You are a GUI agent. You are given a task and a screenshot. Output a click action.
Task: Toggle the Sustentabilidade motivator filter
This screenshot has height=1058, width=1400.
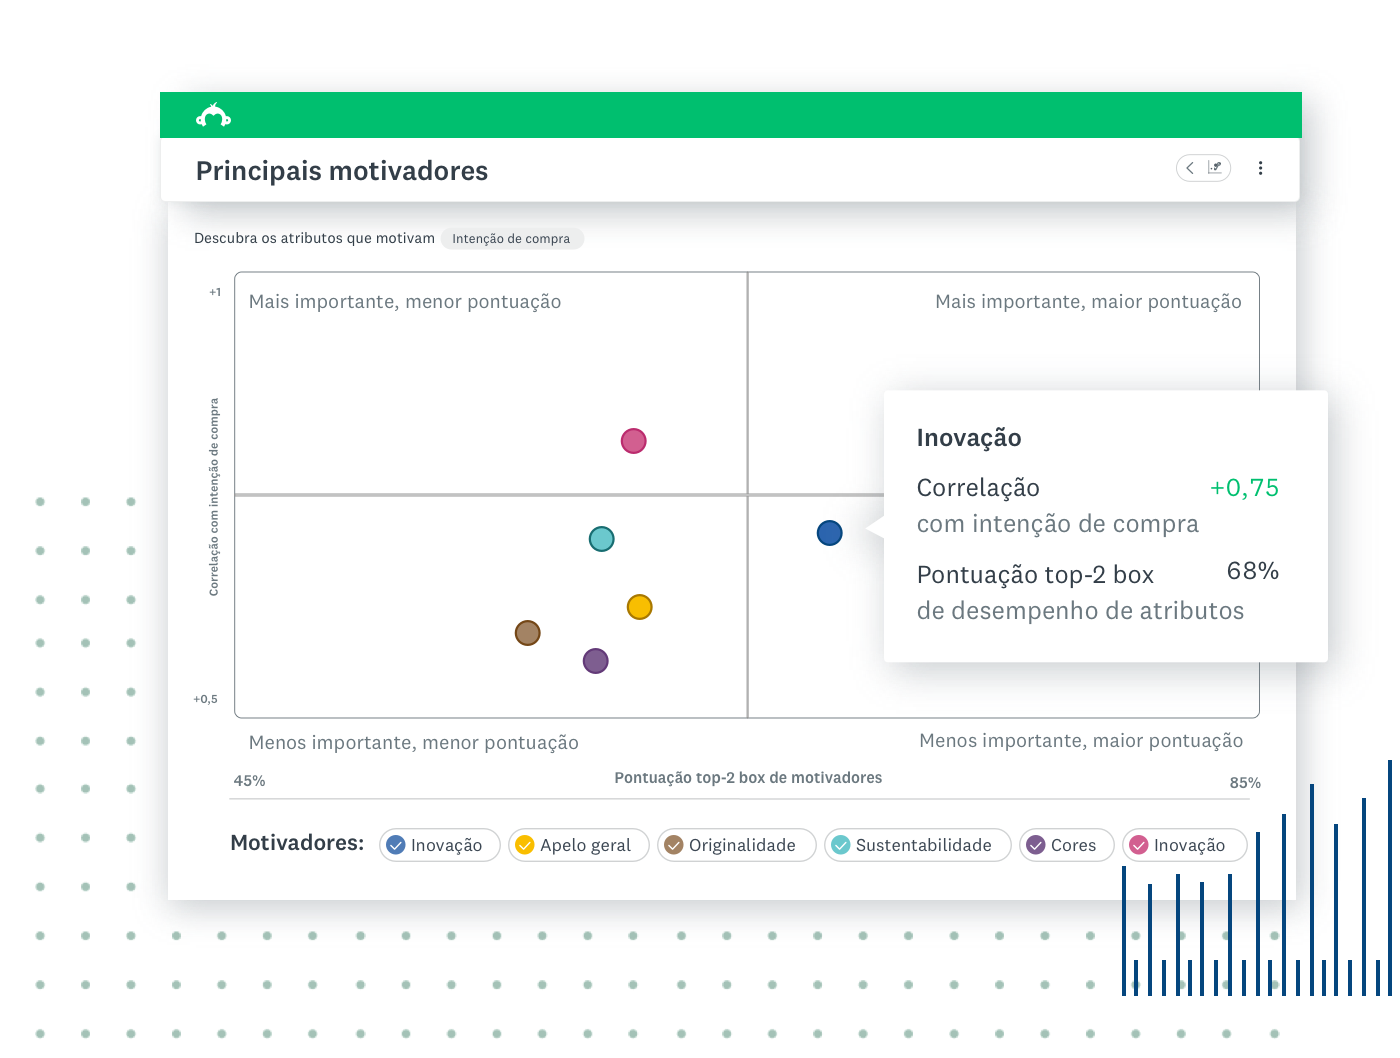(917, 845)
